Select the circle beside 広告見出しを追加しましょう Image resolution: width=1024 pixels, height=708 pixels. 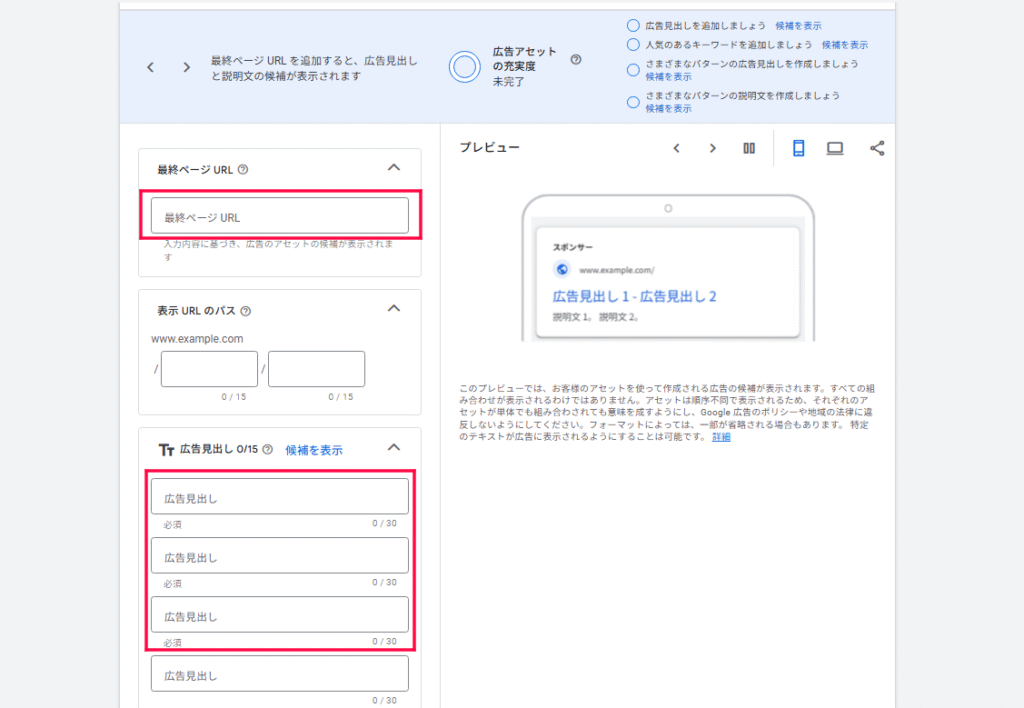632,27
